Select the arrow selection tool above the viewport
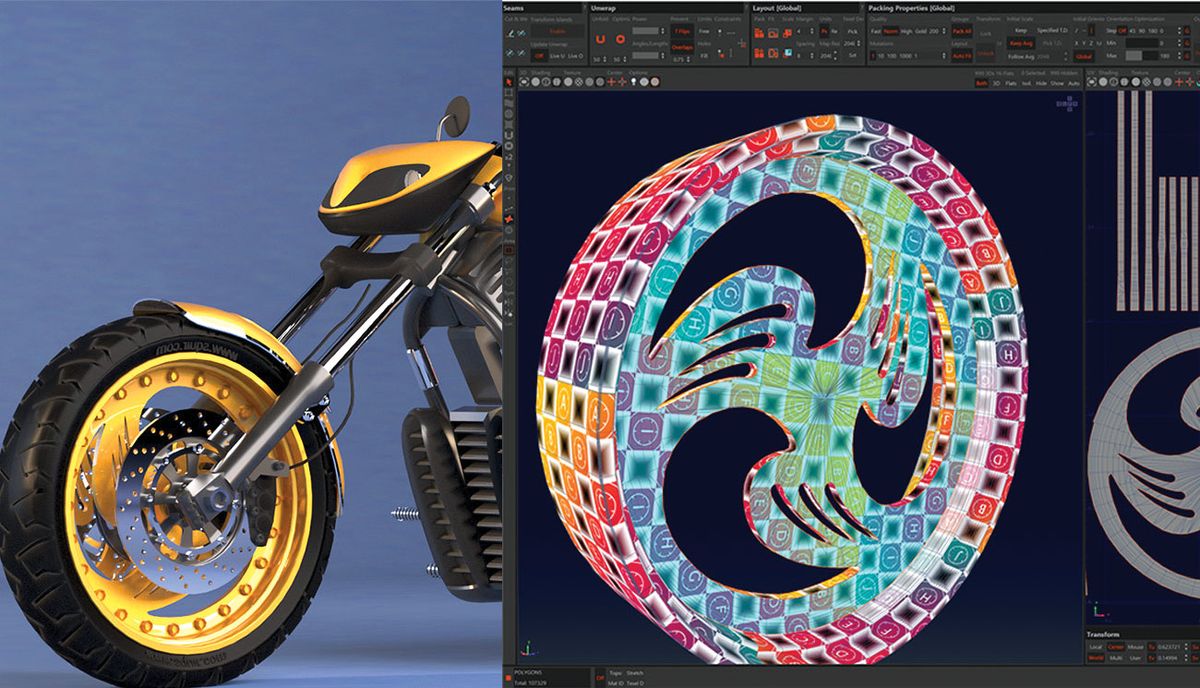This screenshot has width=1200, height=688. [509, 83]
